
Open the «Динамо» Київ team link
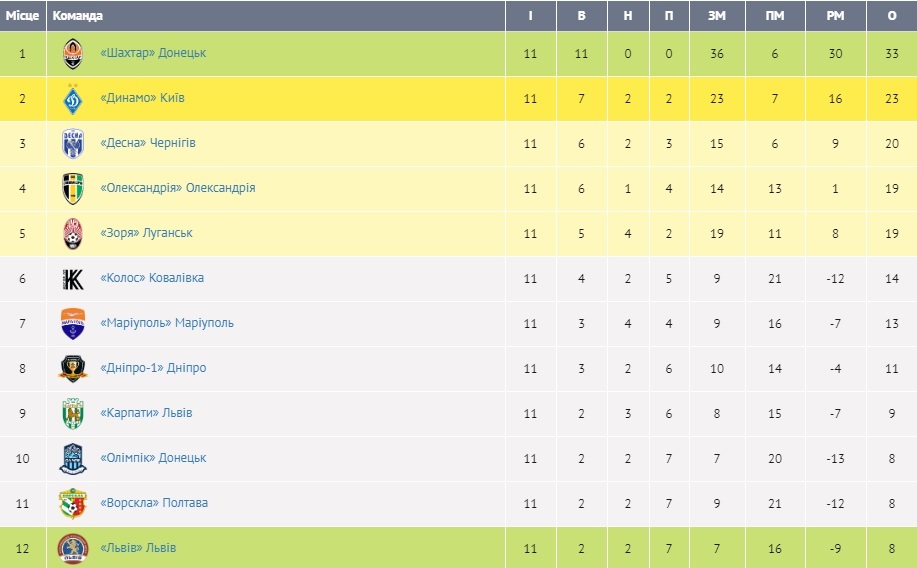coord(142,98)
